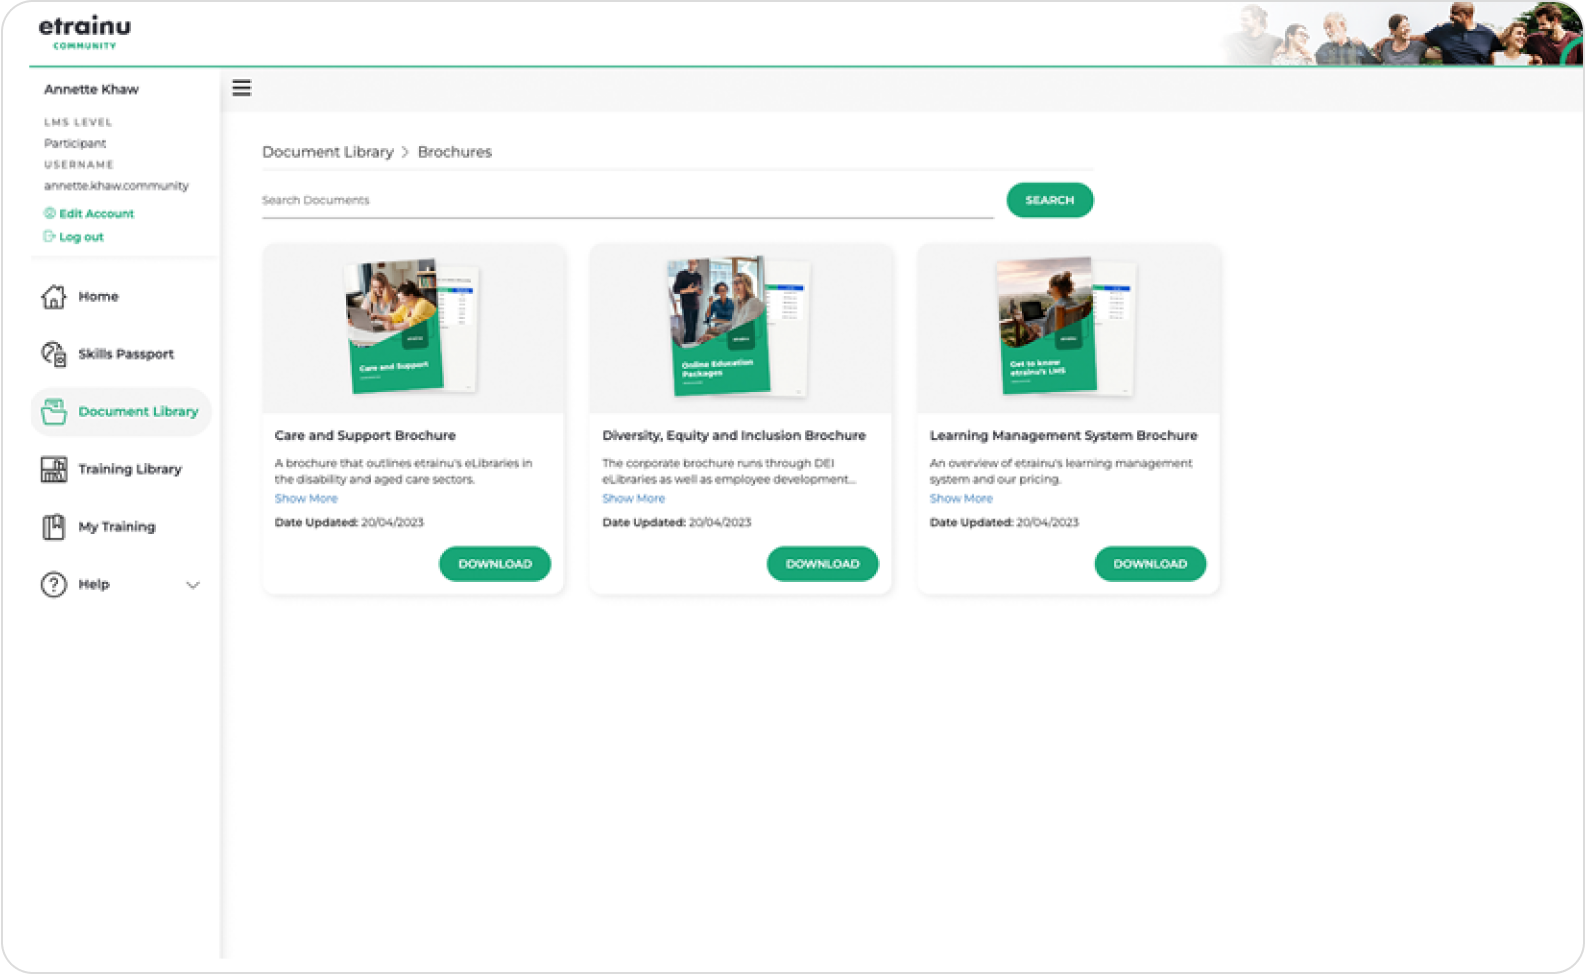Expand the Help menu chevron
The width and height of the screenshot is (1585, 974).
[x=193, y=585]
